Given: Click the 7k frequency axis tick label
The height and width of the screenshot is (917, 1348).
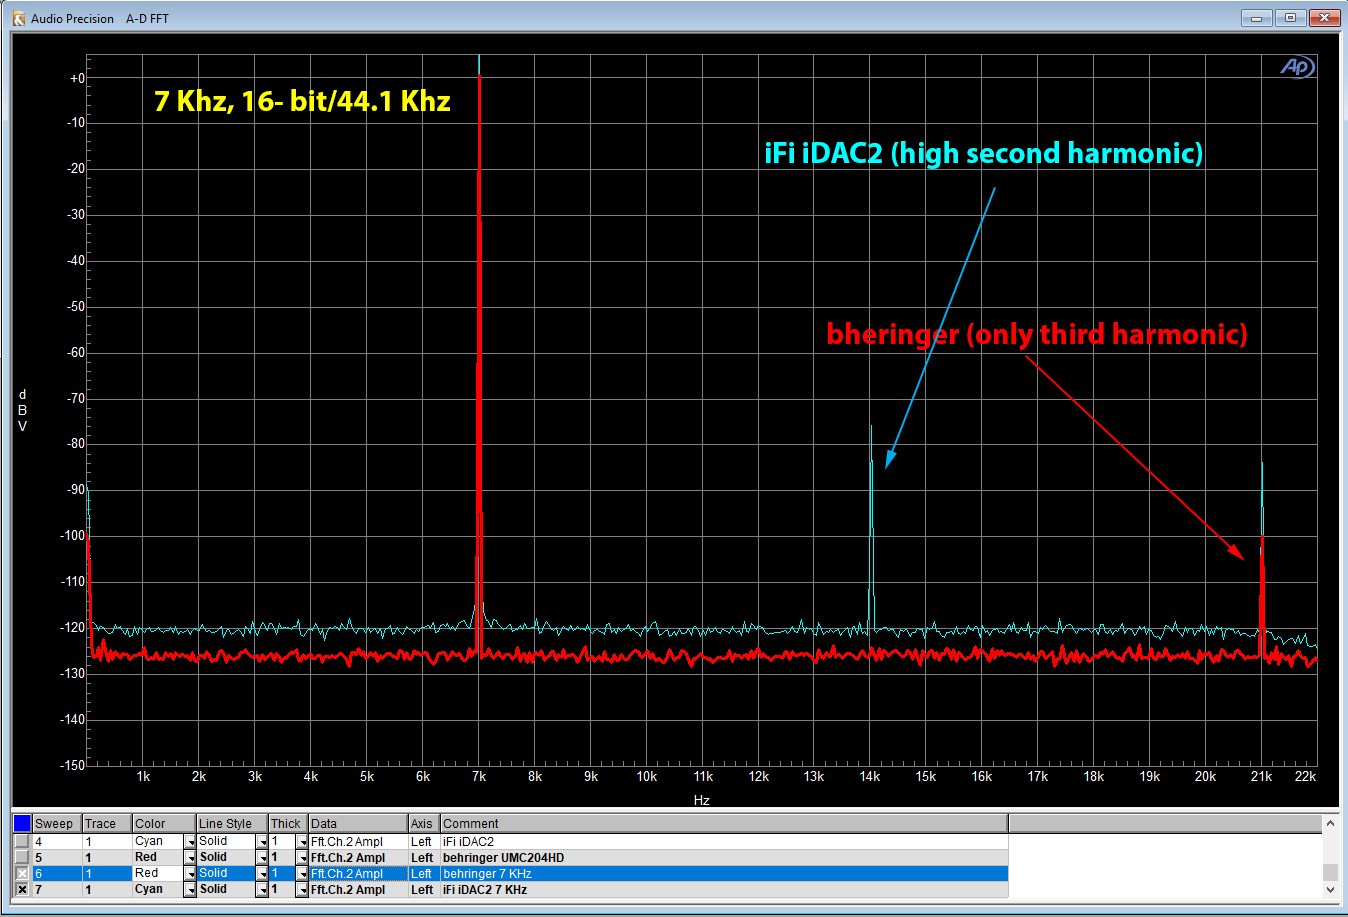Looking at the screenshot, I should [x=479, y=777].
